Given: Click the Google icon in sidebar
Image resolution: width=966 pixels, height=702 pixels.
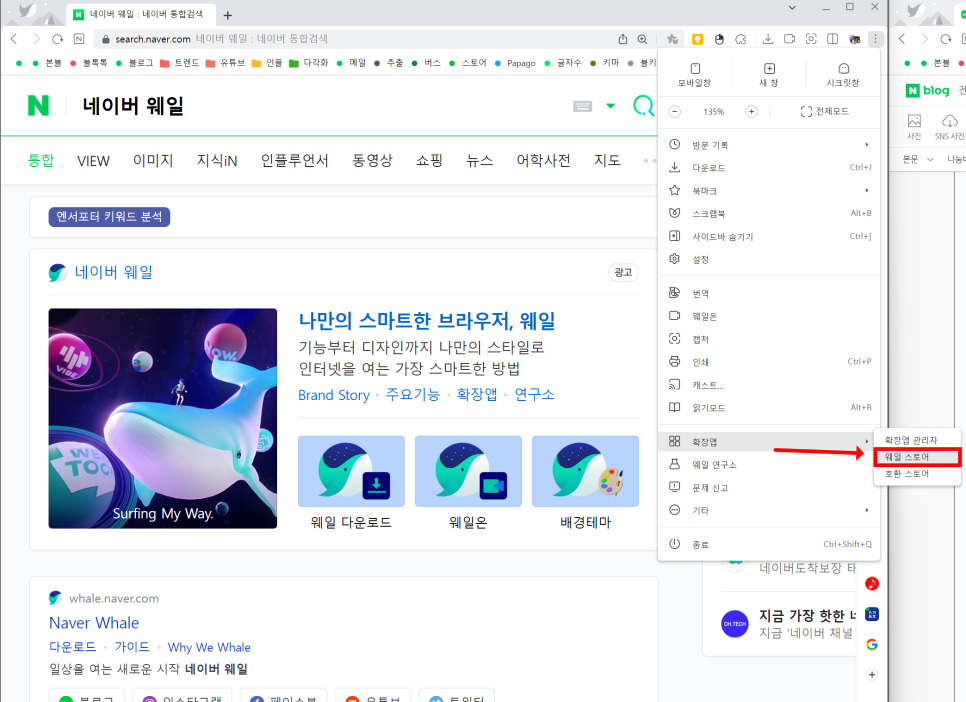Looking at the screenshot, I should 872,644.
